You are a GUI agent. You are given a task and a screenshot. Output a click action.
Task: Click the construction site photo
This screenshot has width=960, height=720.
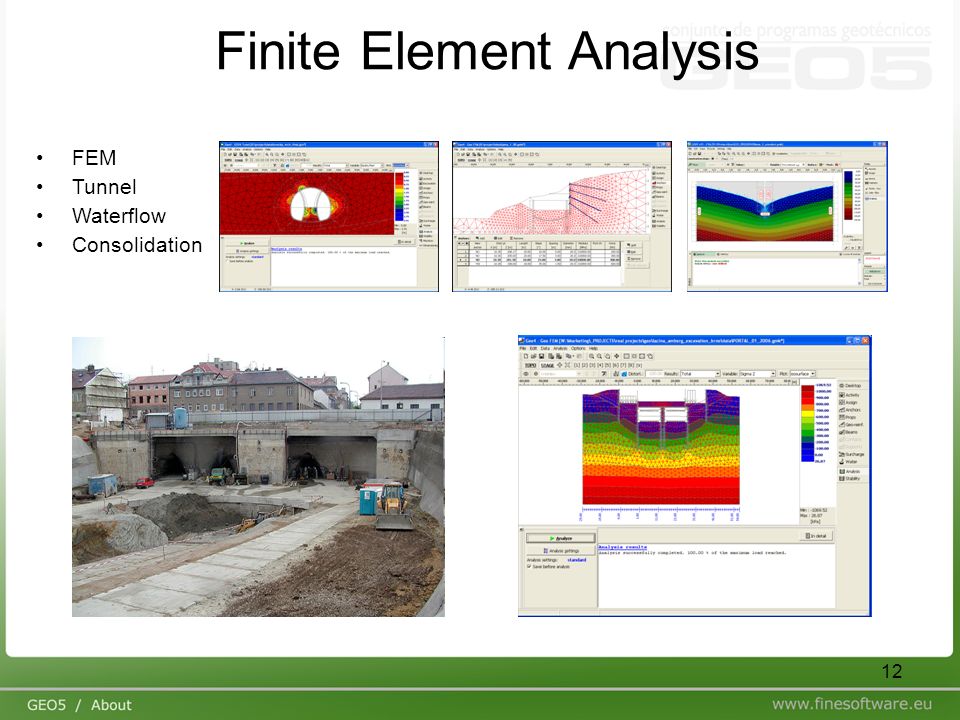(x=258, y=476)
